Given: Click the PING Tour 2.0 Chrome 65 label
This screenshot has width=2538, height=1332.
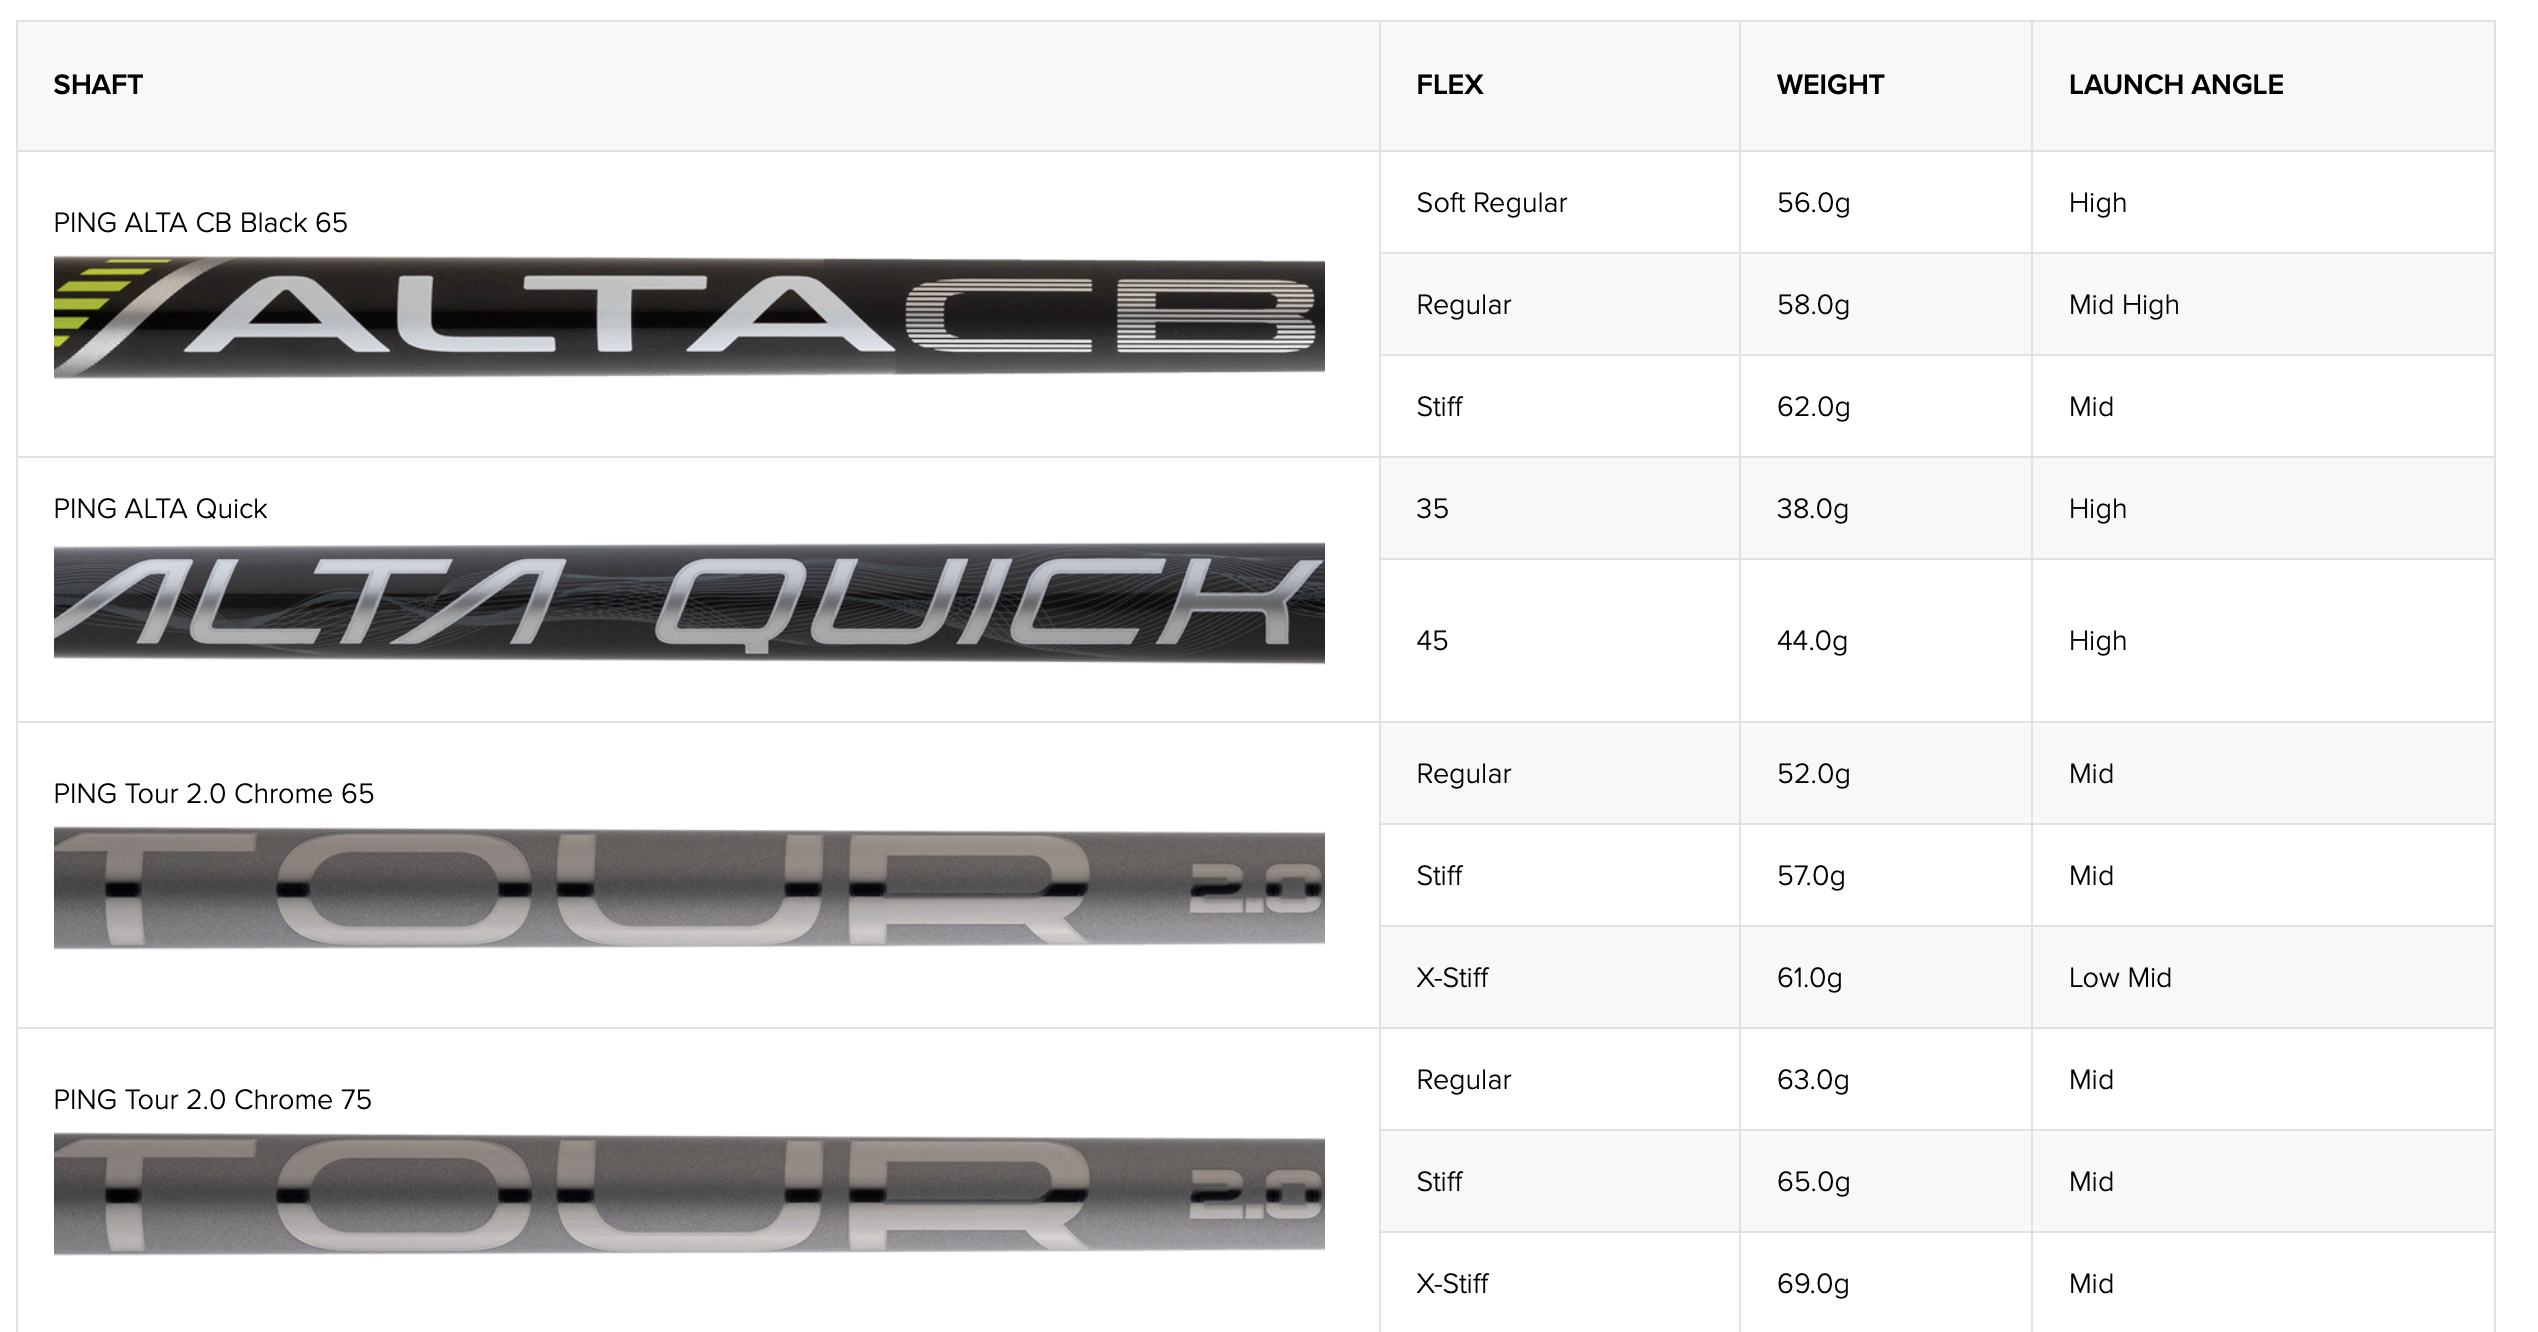Looking at the screenshot, I should tap(213, 794).
